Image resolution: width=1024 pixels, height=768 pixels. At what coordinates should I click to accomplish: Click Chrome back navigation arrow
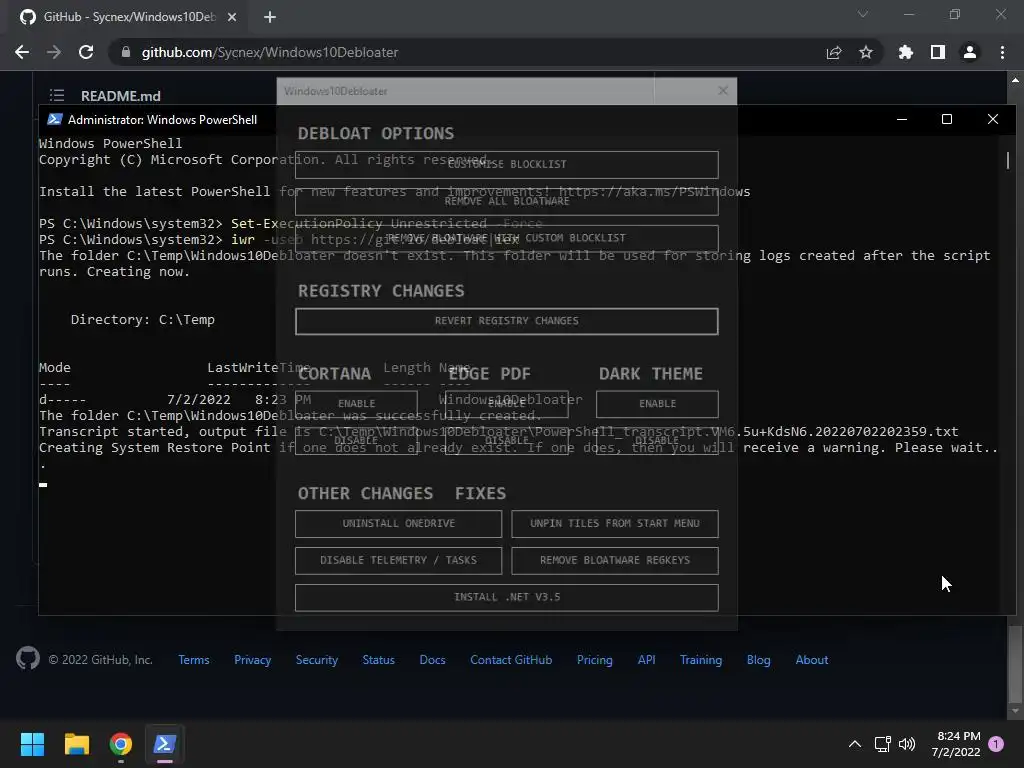22,52
